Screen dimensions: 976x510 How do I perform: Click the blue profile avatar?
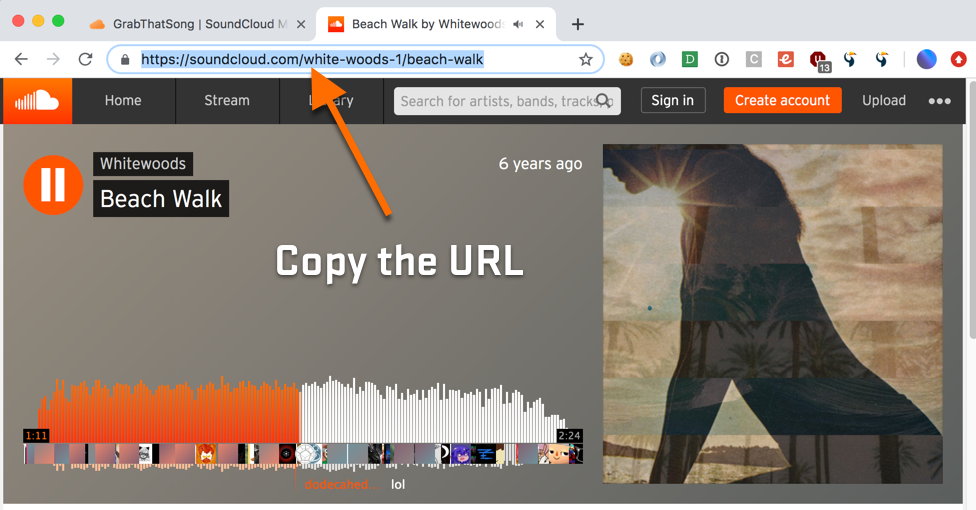(x=926, y=59)
